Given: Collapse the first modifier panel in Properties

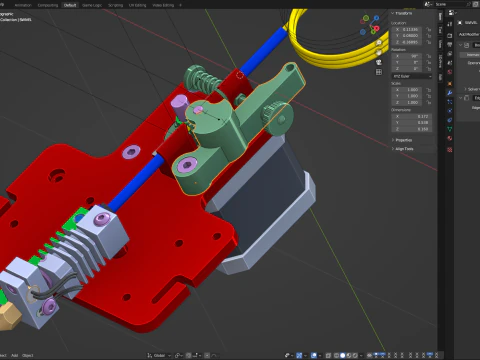Looking at the screenshot, I should click(461, 45).
